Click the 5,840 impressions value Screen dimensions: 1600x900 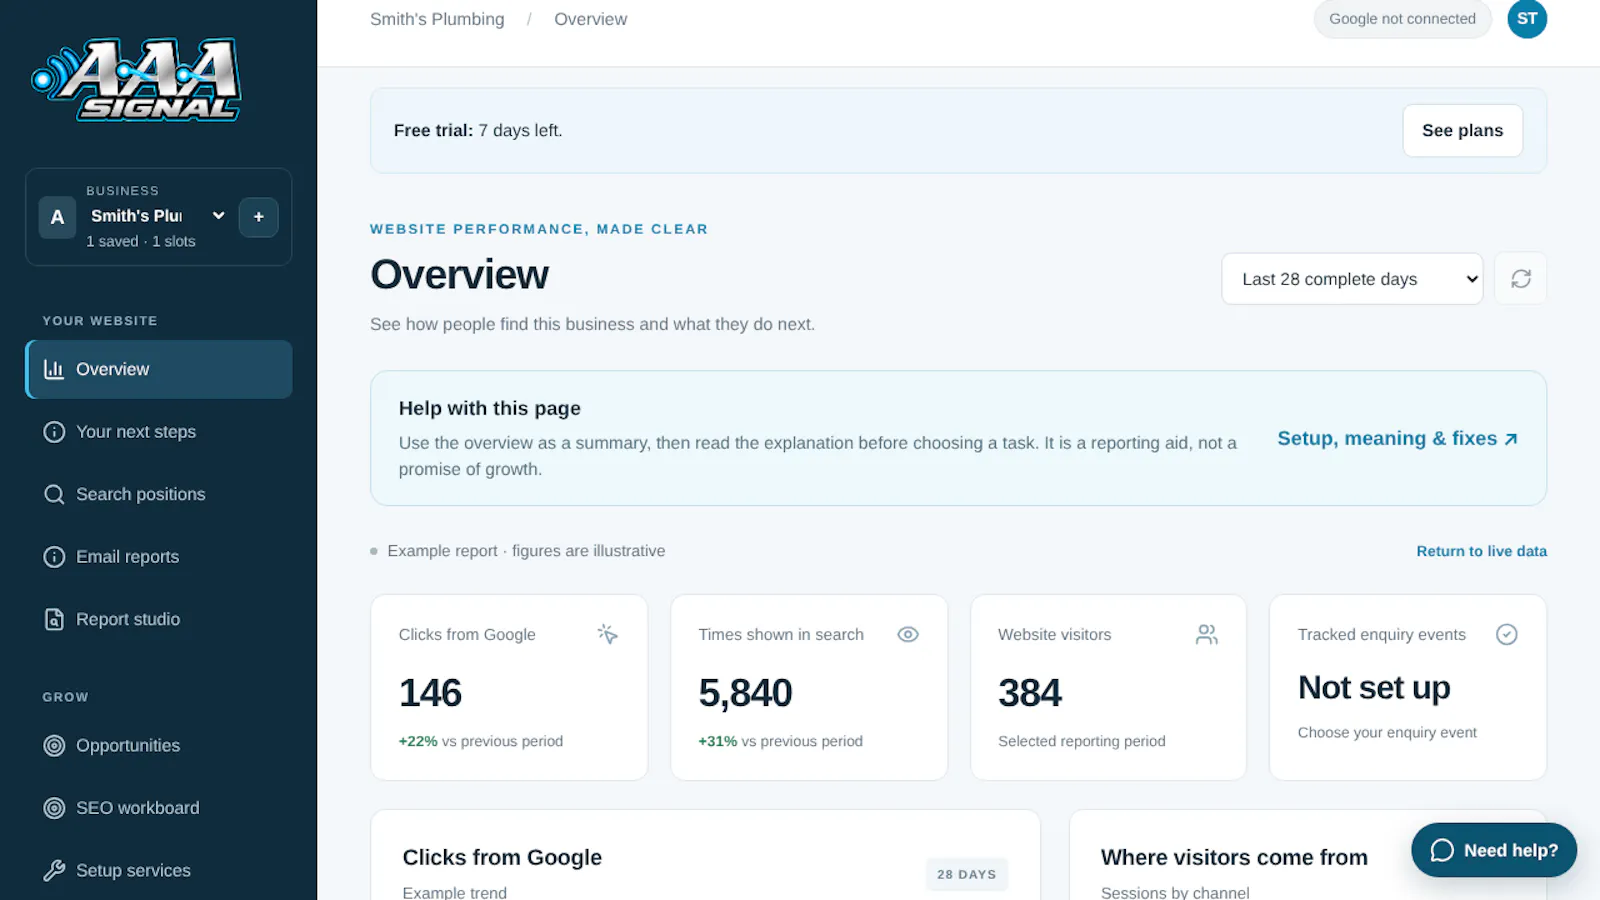[x=745, y=693]
